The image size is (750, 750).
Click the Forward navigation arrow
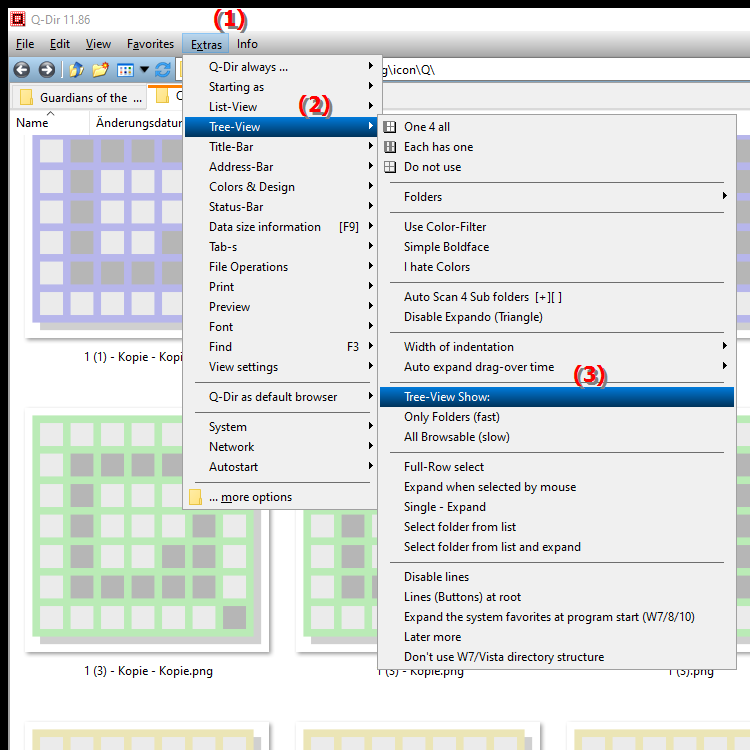[x=46, y=70]
